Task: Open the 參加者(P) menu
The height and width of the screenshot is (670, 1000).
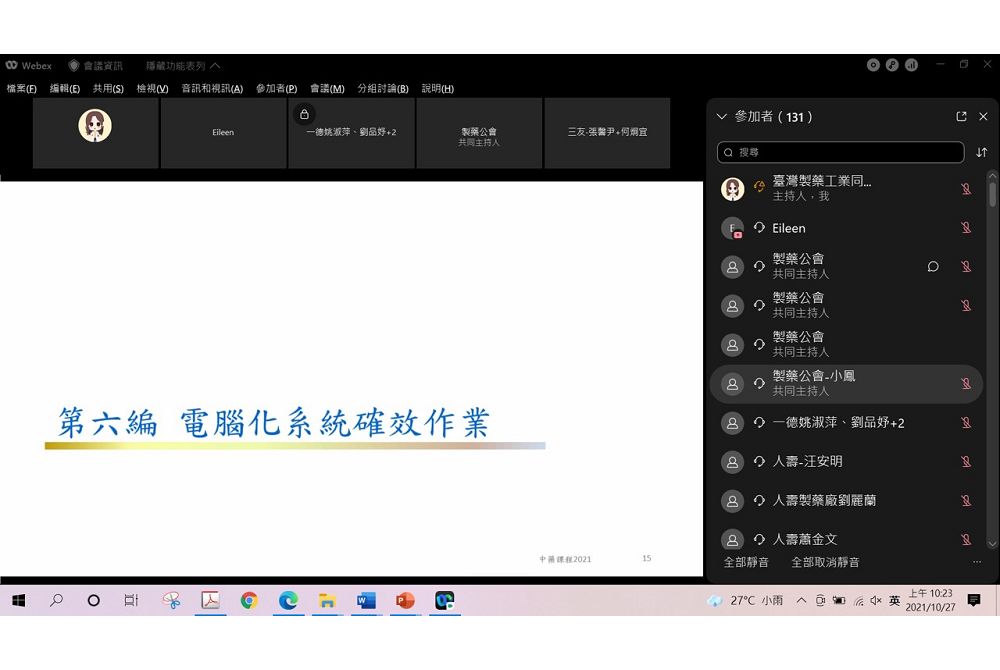Action: pos(277,89)
